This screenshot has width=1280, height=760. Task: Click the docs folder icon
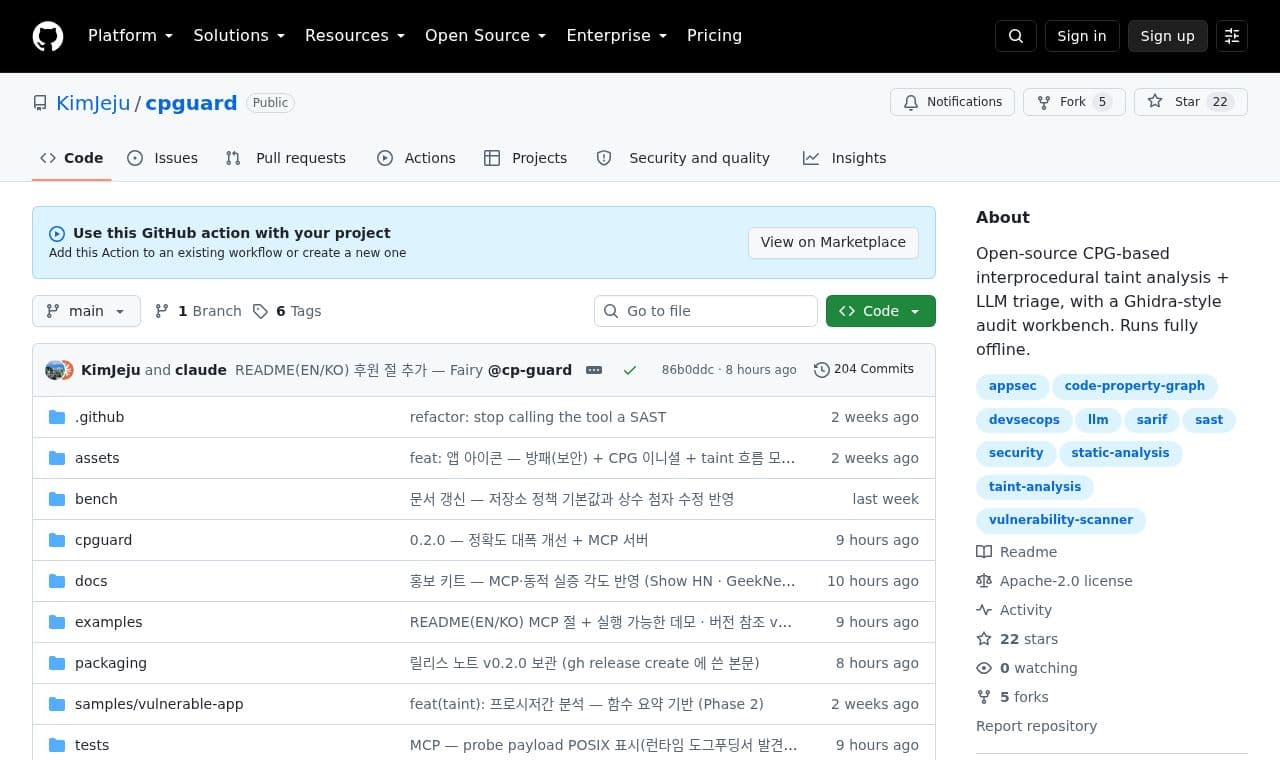point(57,581)
